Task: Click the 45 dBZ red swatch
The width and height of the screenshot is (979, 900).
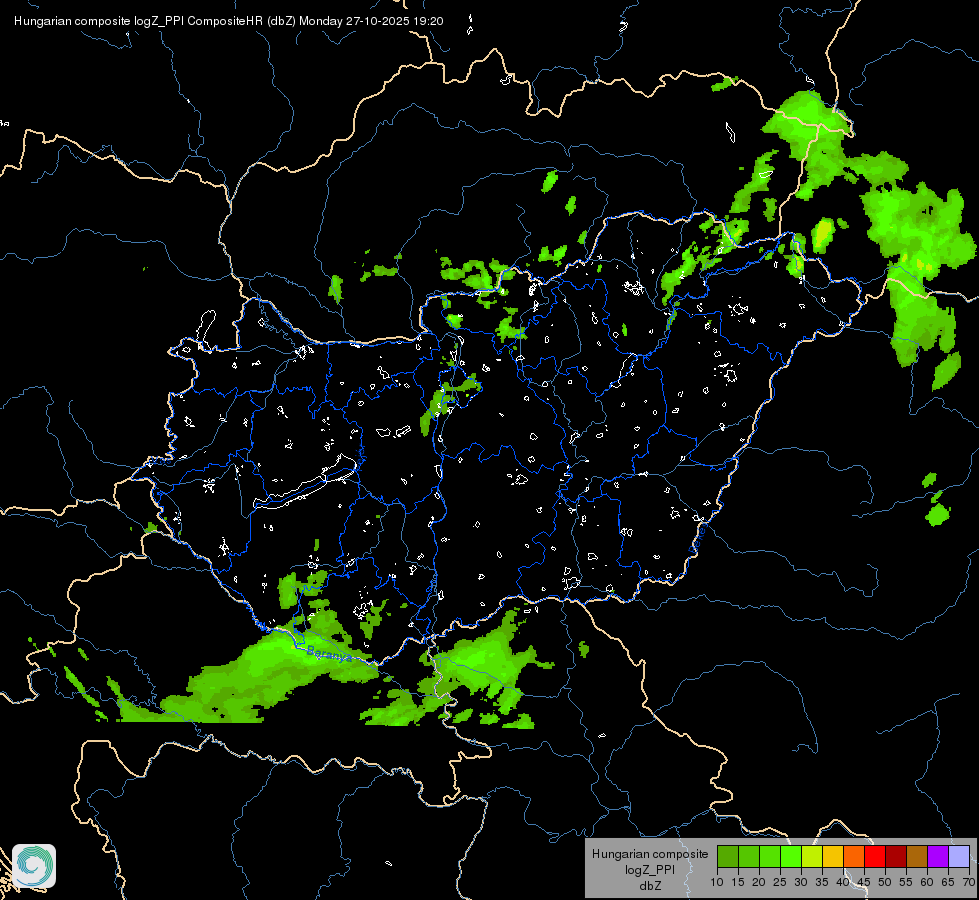Action: 875,856
